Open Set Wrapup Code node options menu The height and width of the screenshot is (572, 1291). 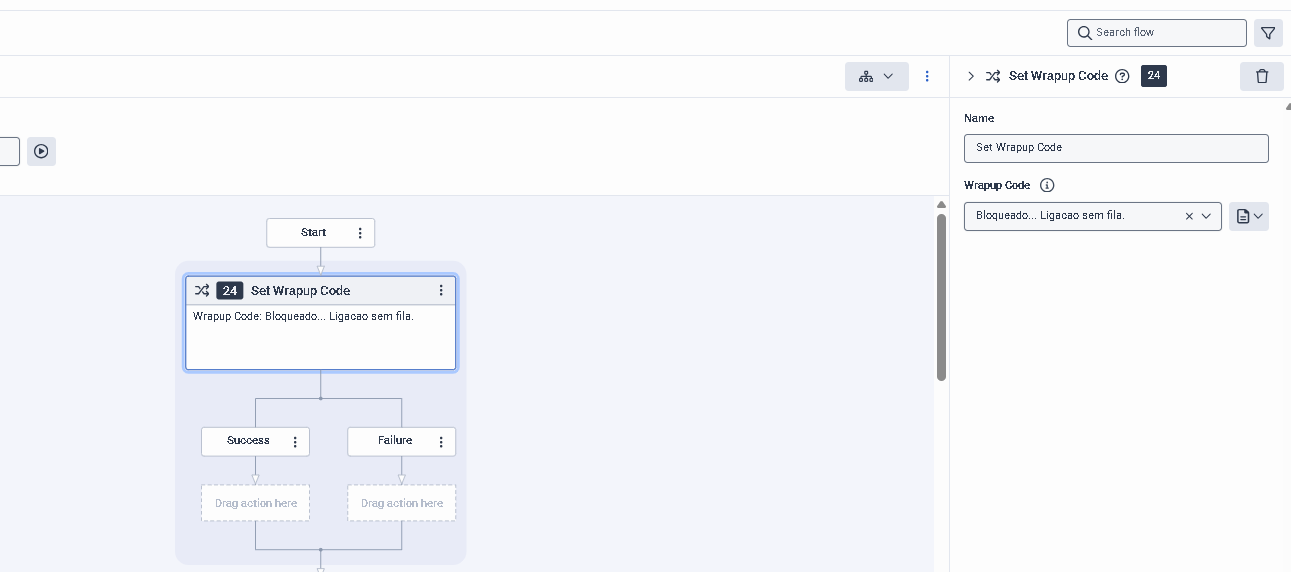(x=441, y=291)
